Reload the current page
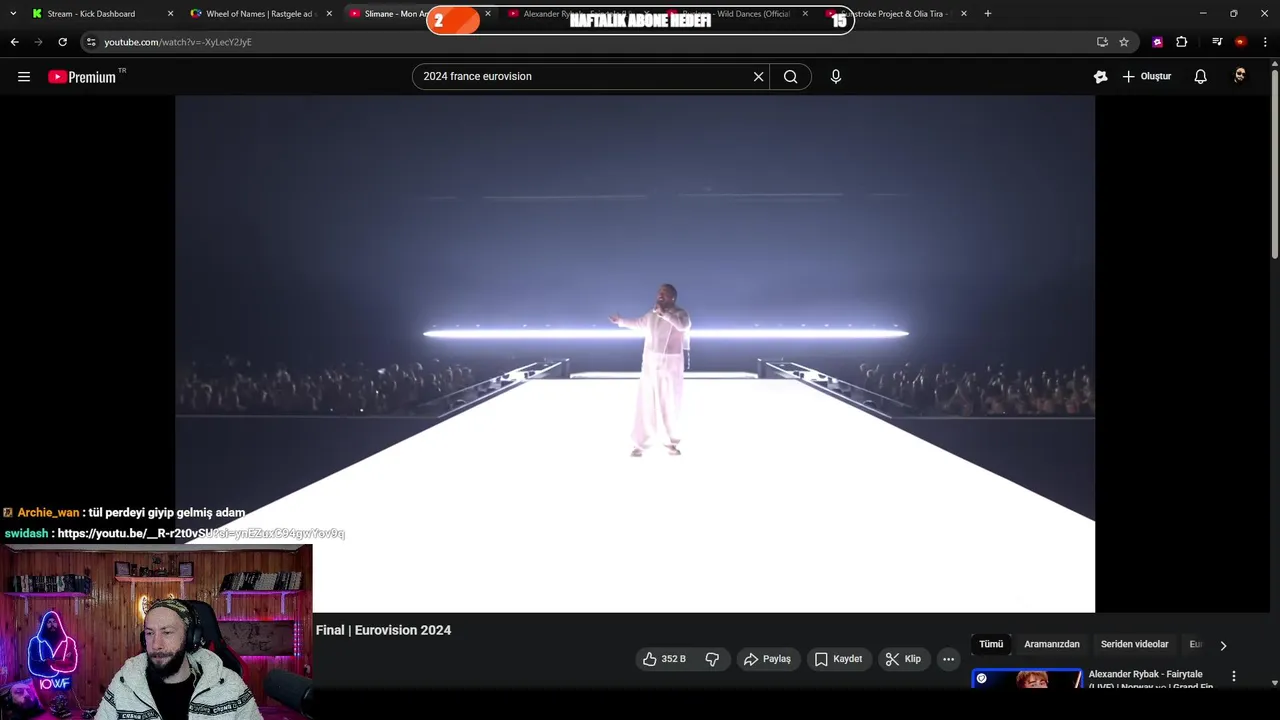 pyautogui.click(x=62, y=42)
